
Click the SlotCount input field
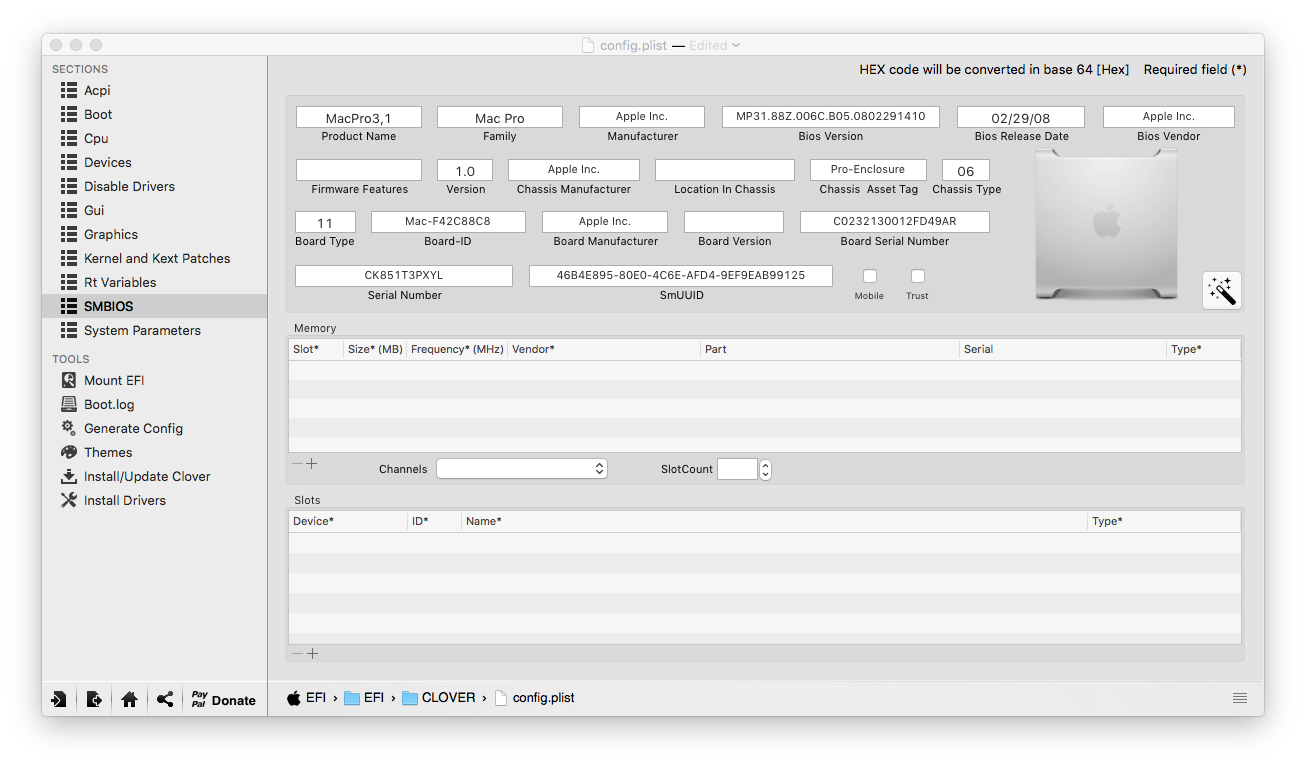pyautogui.click(x=738, y=469)
